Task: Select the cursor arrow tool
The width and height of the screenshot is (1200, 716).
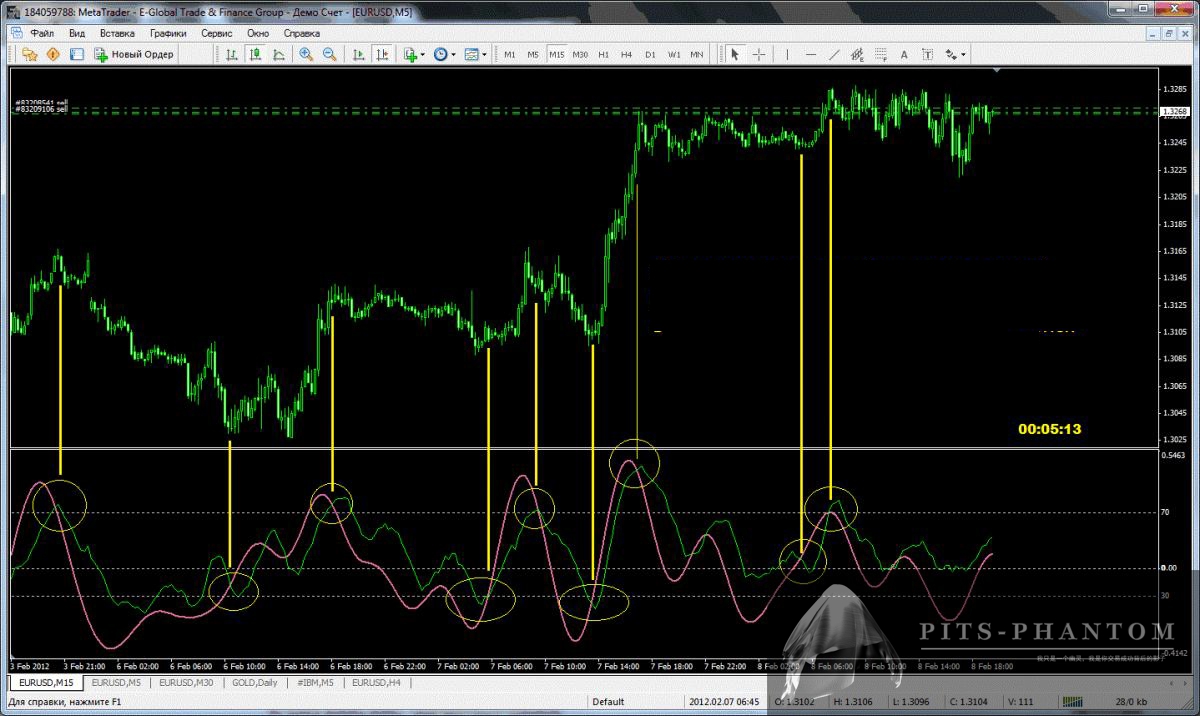Action: coord(735,54)
